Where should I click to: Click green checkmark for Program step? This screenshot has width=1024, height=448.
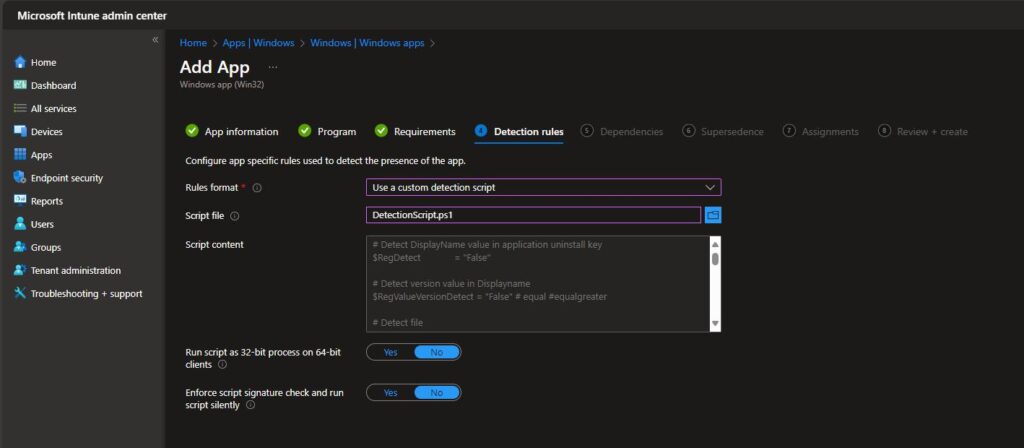click(304, 131)
